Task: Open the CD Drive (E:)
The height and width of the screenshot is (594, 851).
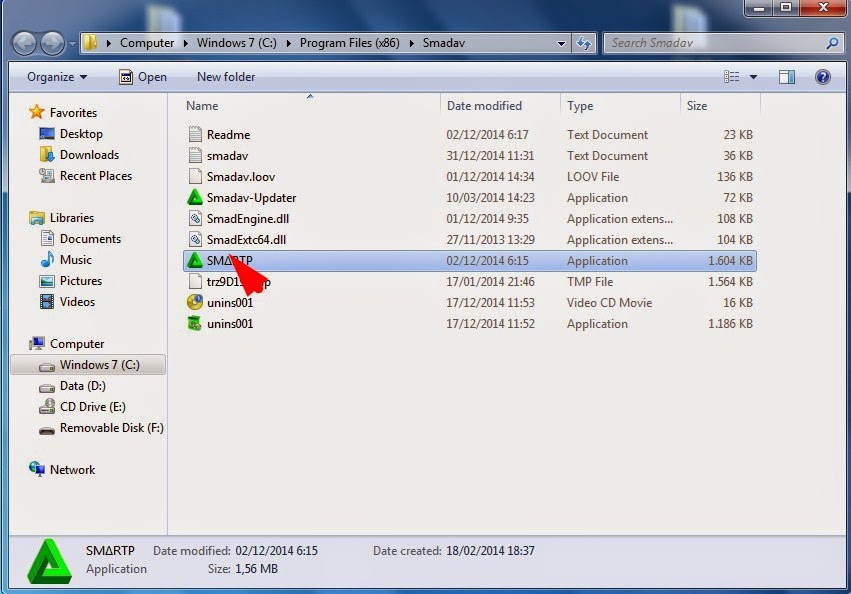Action: pos(92,407)
